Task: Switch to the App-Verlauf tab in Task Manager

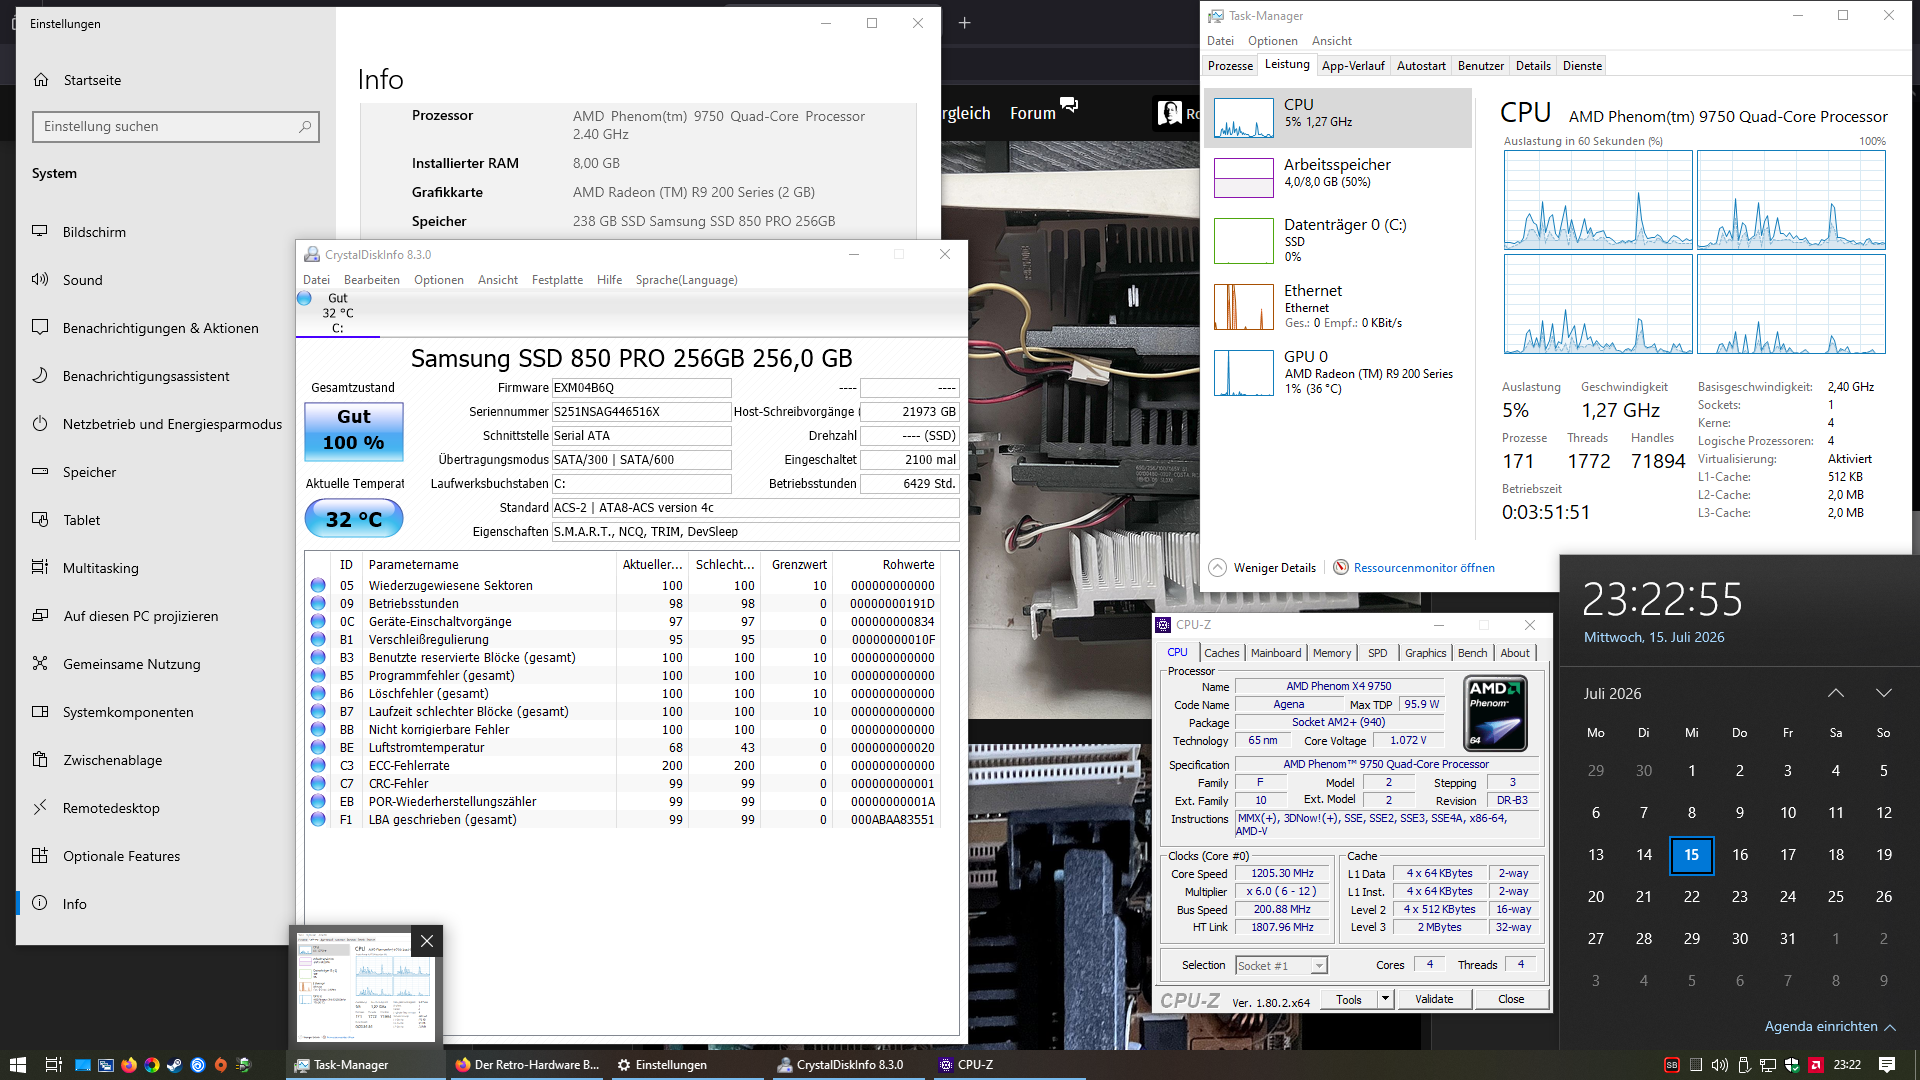Action: [1353, 65]
